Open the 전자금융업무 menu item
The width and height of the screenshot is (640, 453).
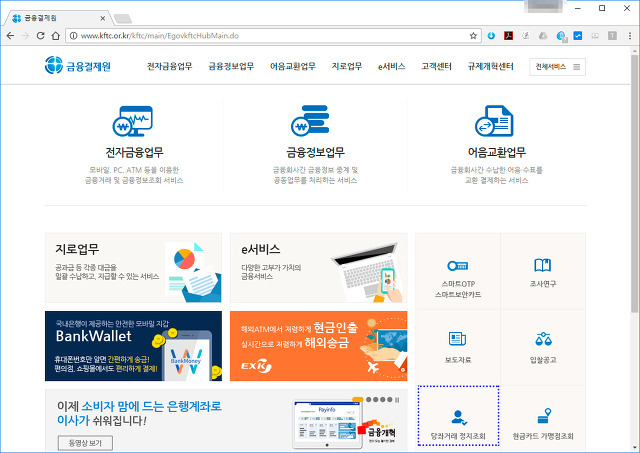(x=169, y=66)
